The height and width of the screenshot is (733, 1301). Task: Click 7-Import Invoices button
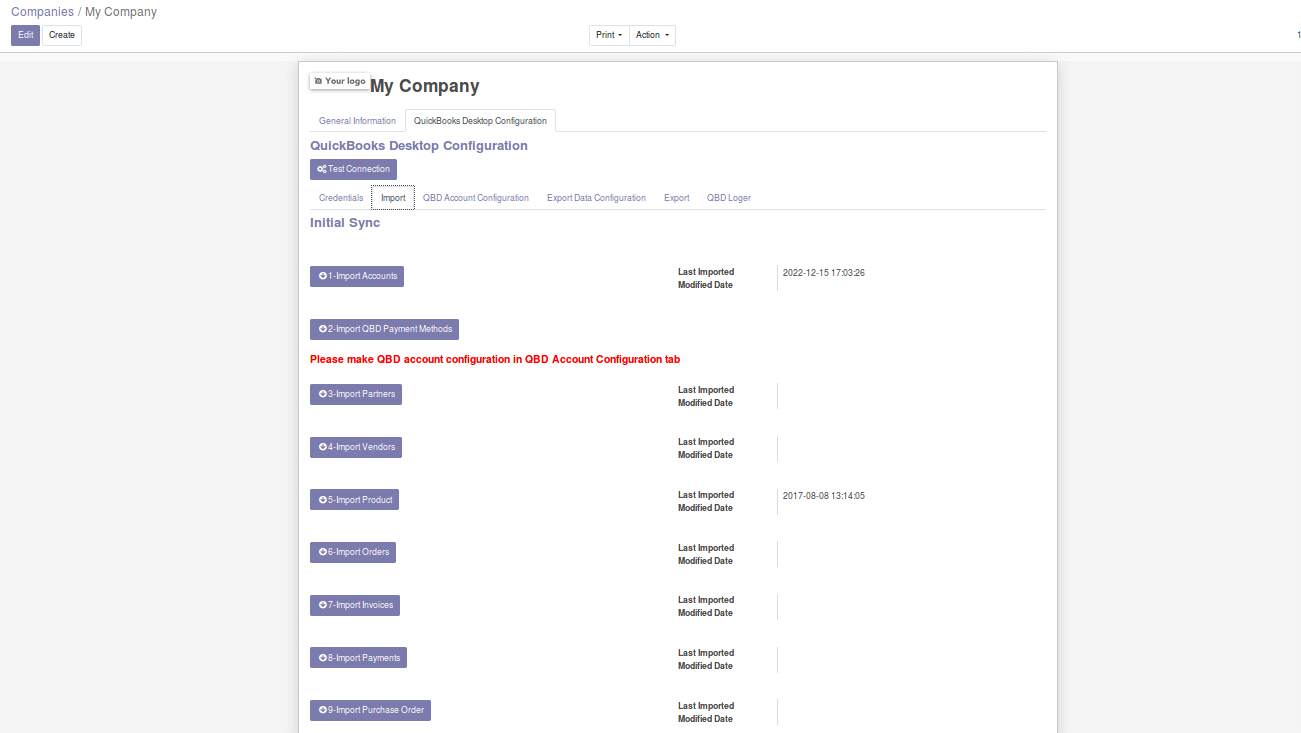tap(355, 605)
